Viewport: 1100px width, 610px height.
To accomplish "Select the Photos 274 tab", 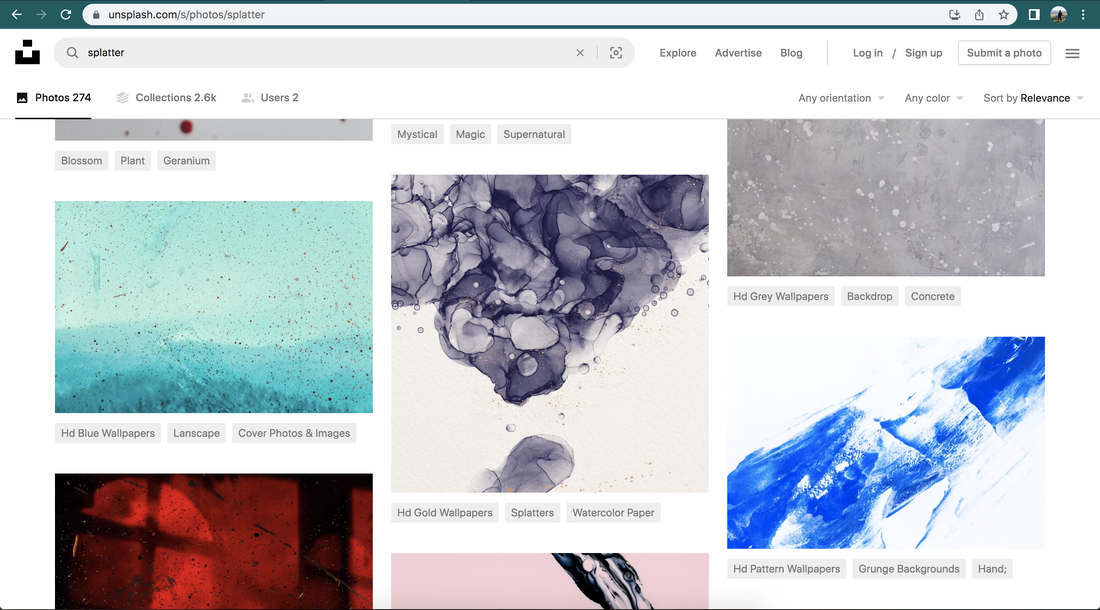I will coord(53,97).
